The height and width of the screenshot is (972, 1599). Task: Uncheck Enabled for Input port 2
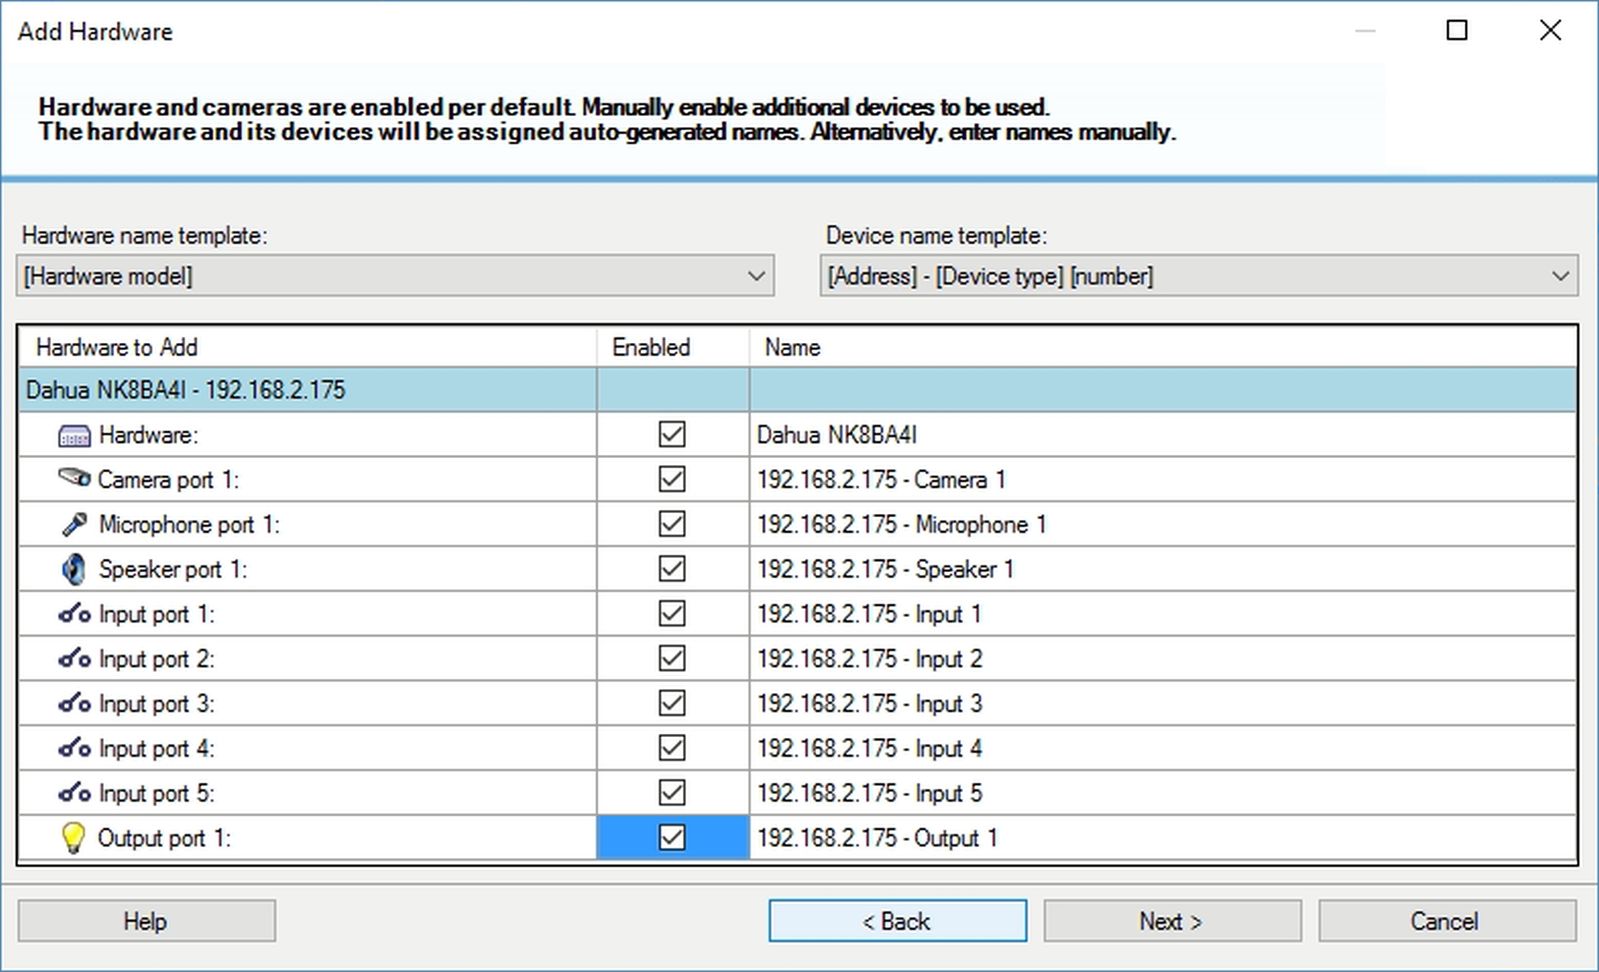[x=672, y=659]
